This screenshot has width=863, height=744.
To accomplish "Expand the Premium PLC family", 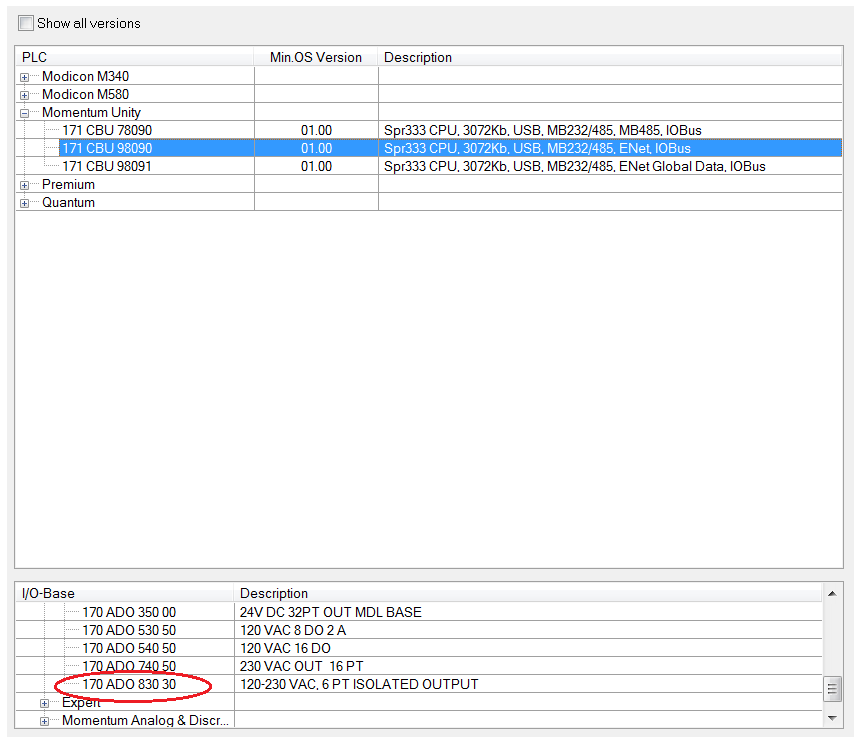I will [24, 185].
